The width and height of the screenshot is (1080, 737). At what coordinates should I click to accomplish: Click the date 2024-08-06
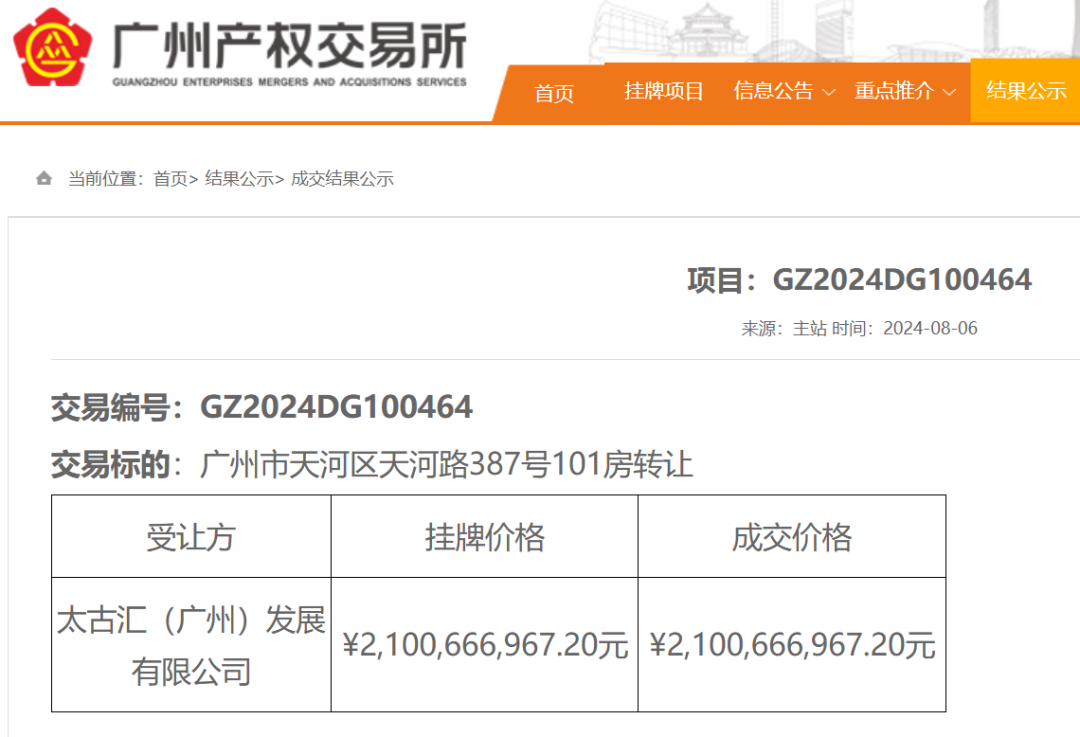pyautogui.click(x=930, y=328)
